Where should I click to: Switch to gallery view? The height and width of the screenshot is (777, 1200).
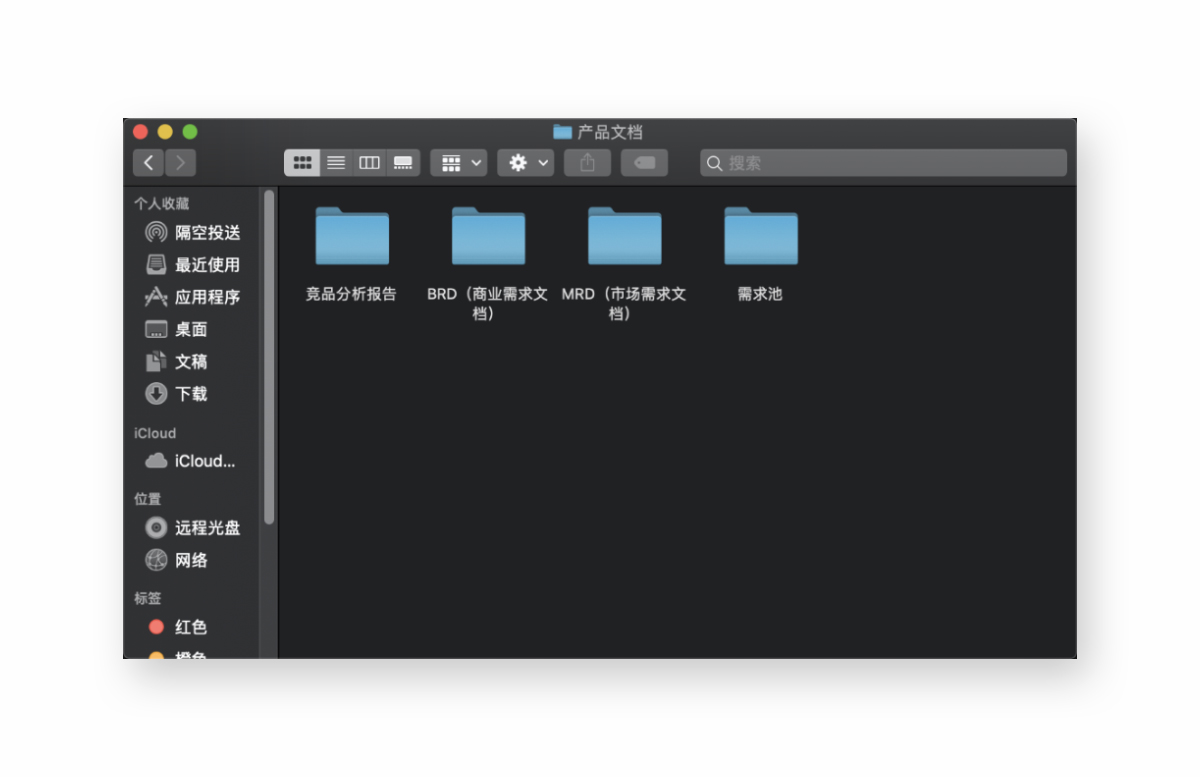(403, 163)
